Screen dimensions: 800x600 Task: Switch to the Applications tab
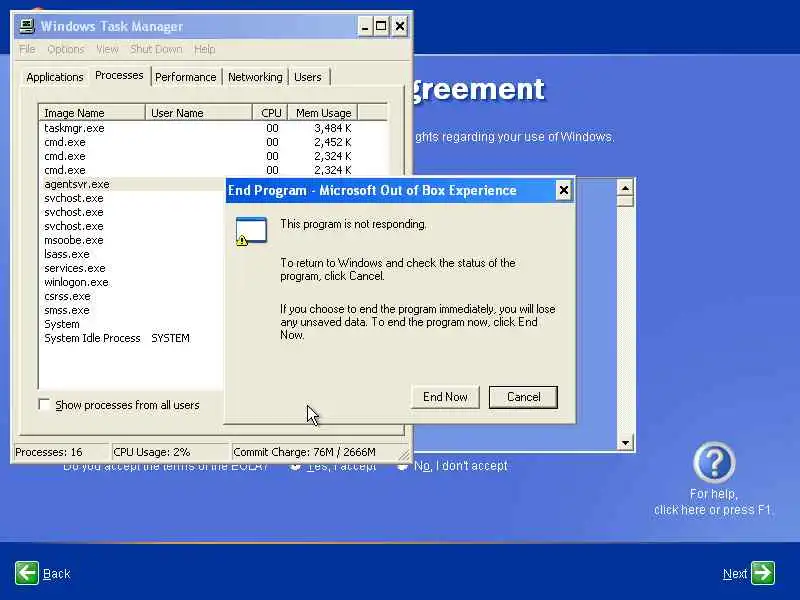[x=55, y=77]
